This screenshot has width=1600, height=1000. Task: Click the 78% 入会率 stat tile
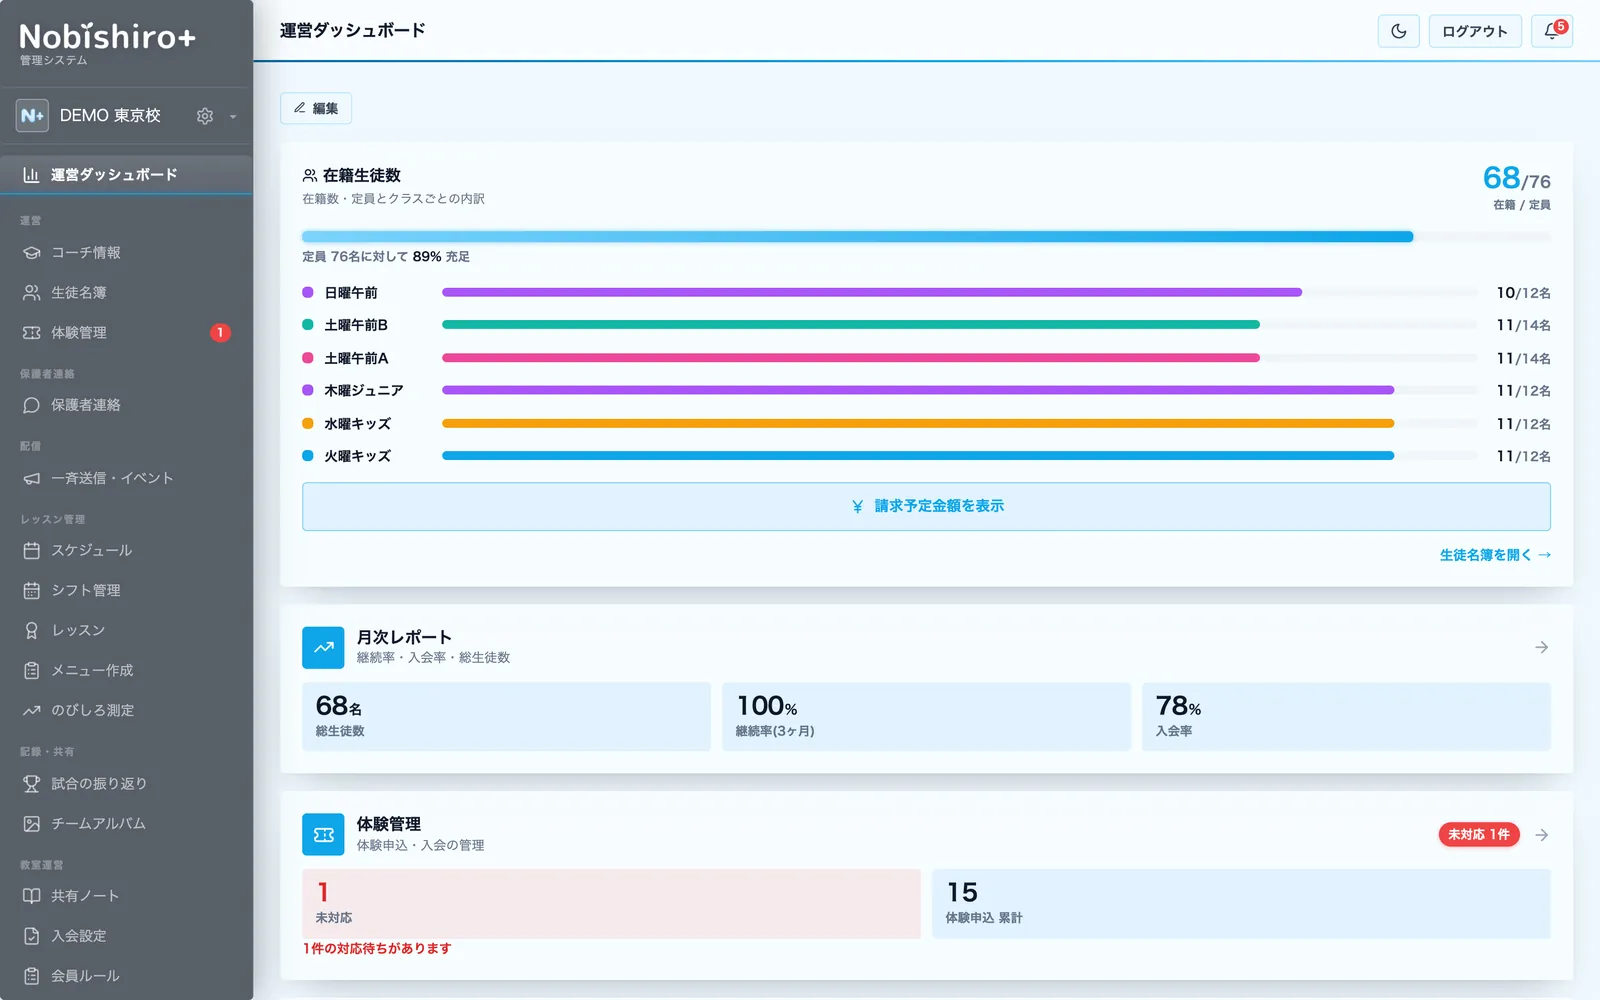point(1346,717)
